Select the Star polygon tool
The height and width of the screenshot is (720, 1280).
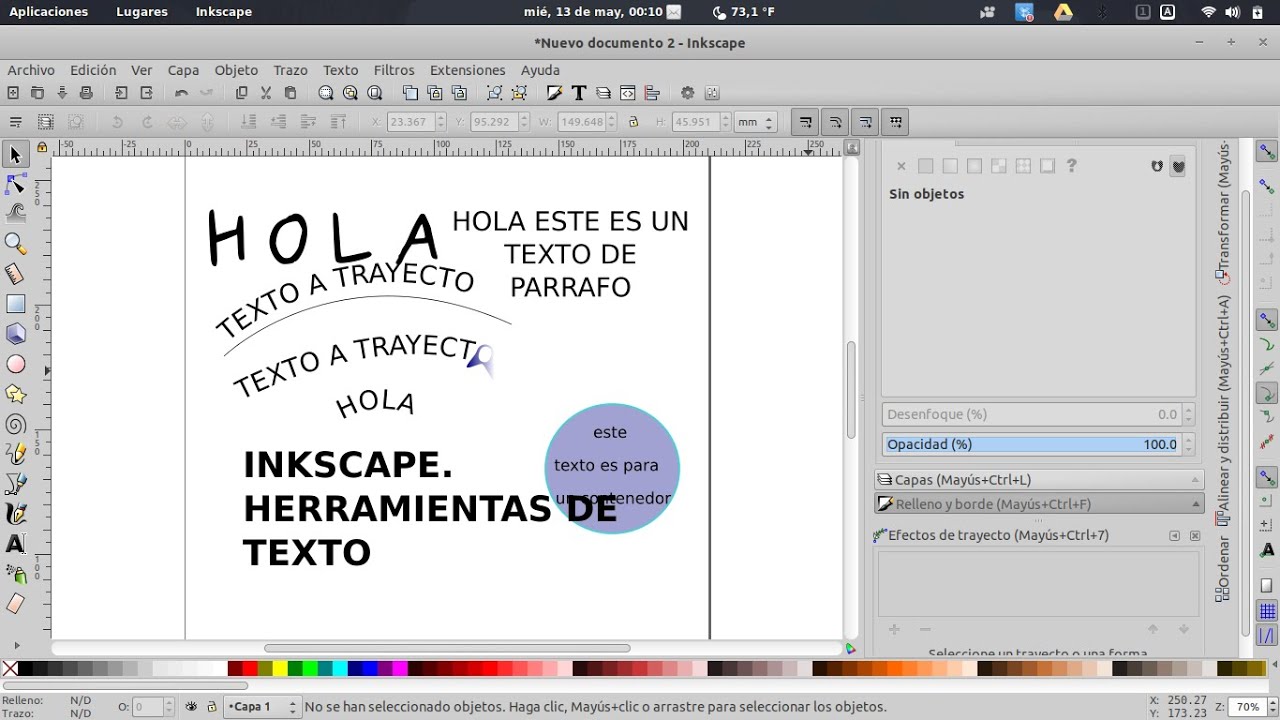point(15,394)
